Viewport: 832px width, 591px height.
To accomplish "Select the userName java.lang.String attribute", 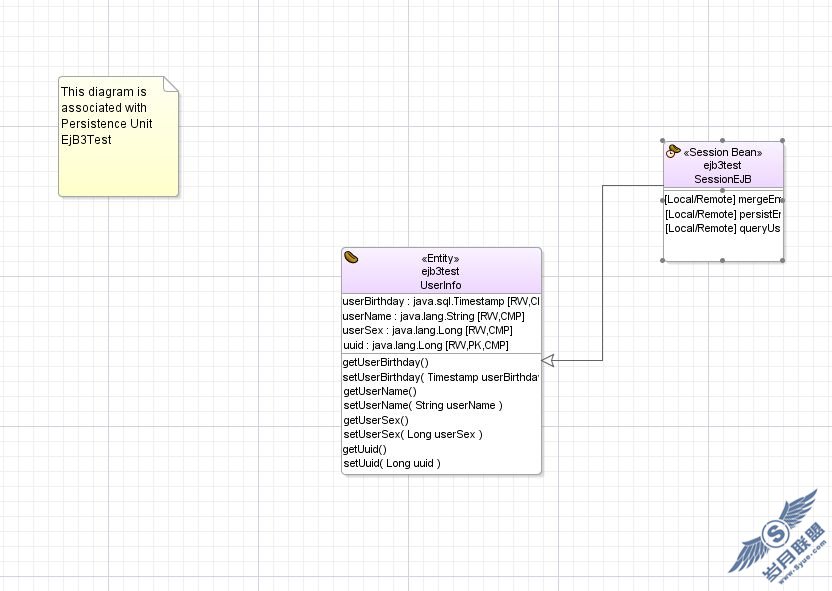I will click(x=434, y=316).
